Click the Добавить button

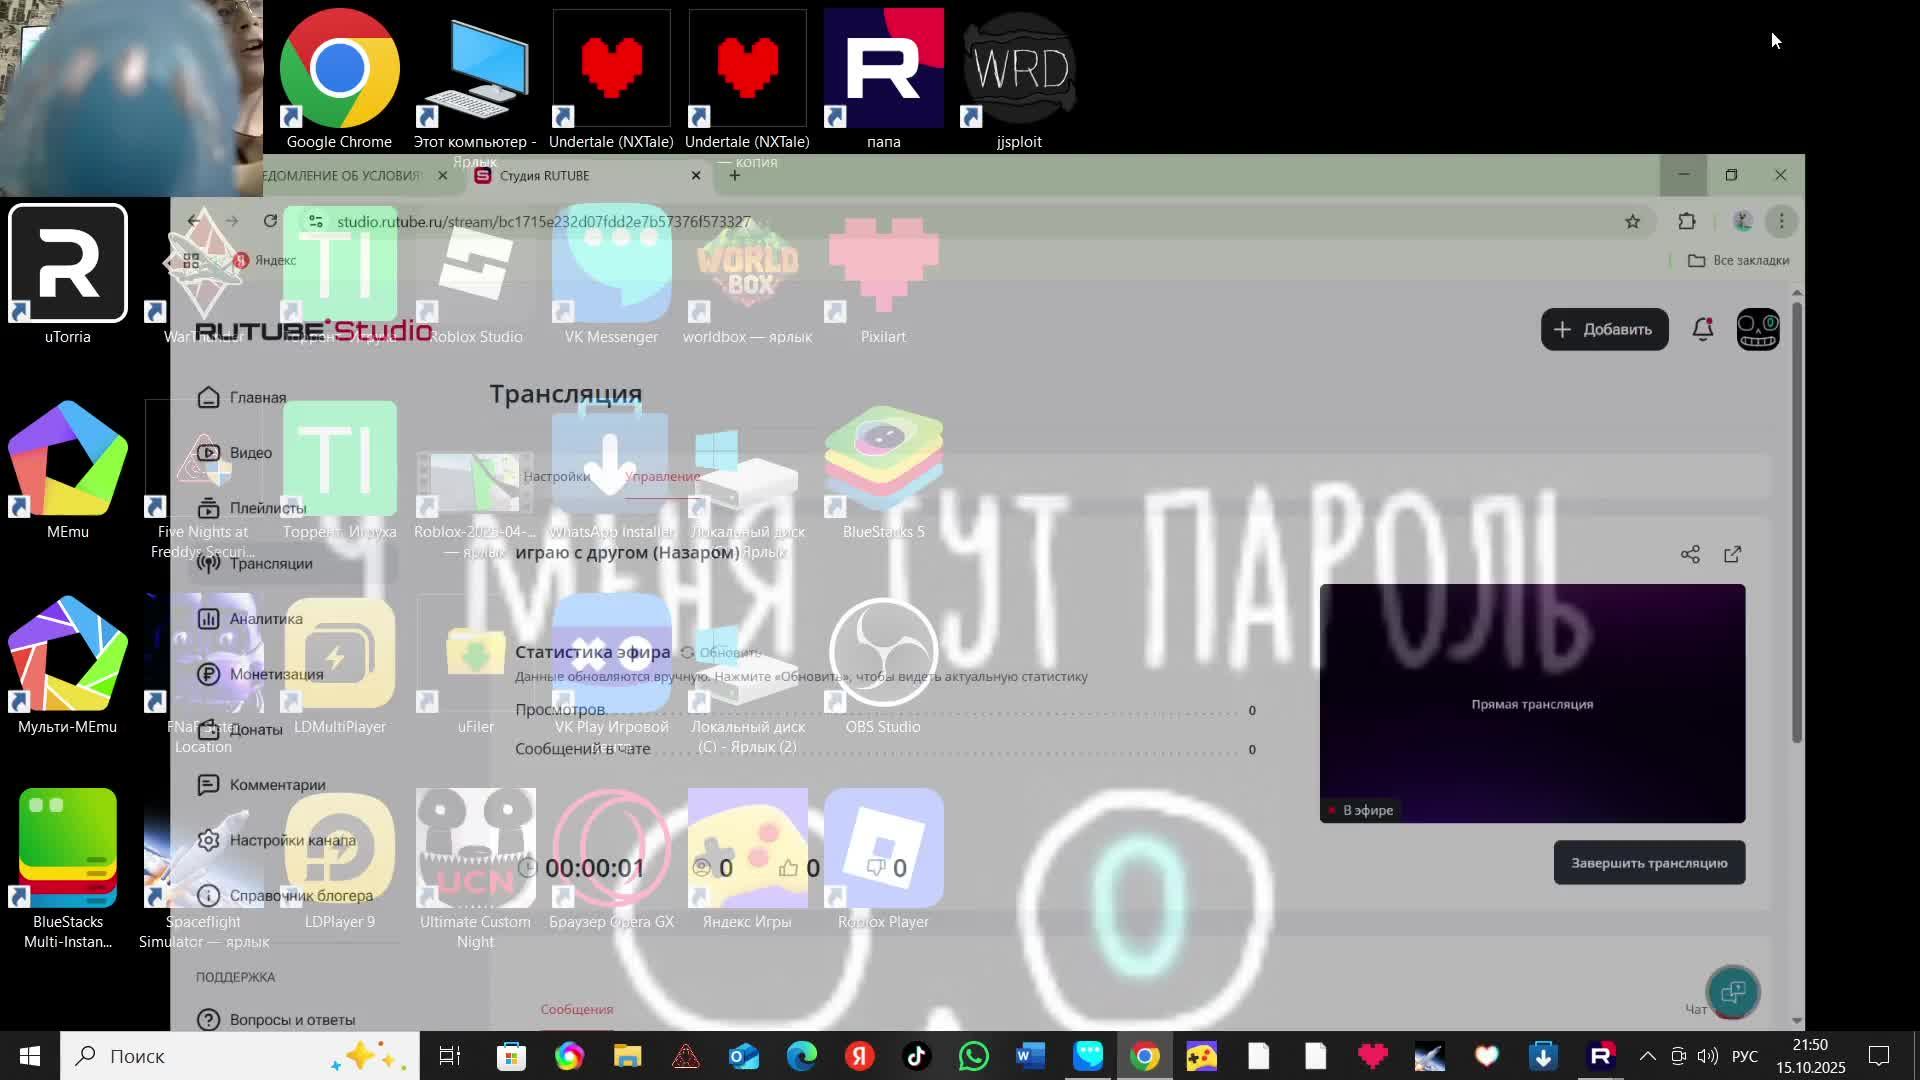[x=1604, y=329]
